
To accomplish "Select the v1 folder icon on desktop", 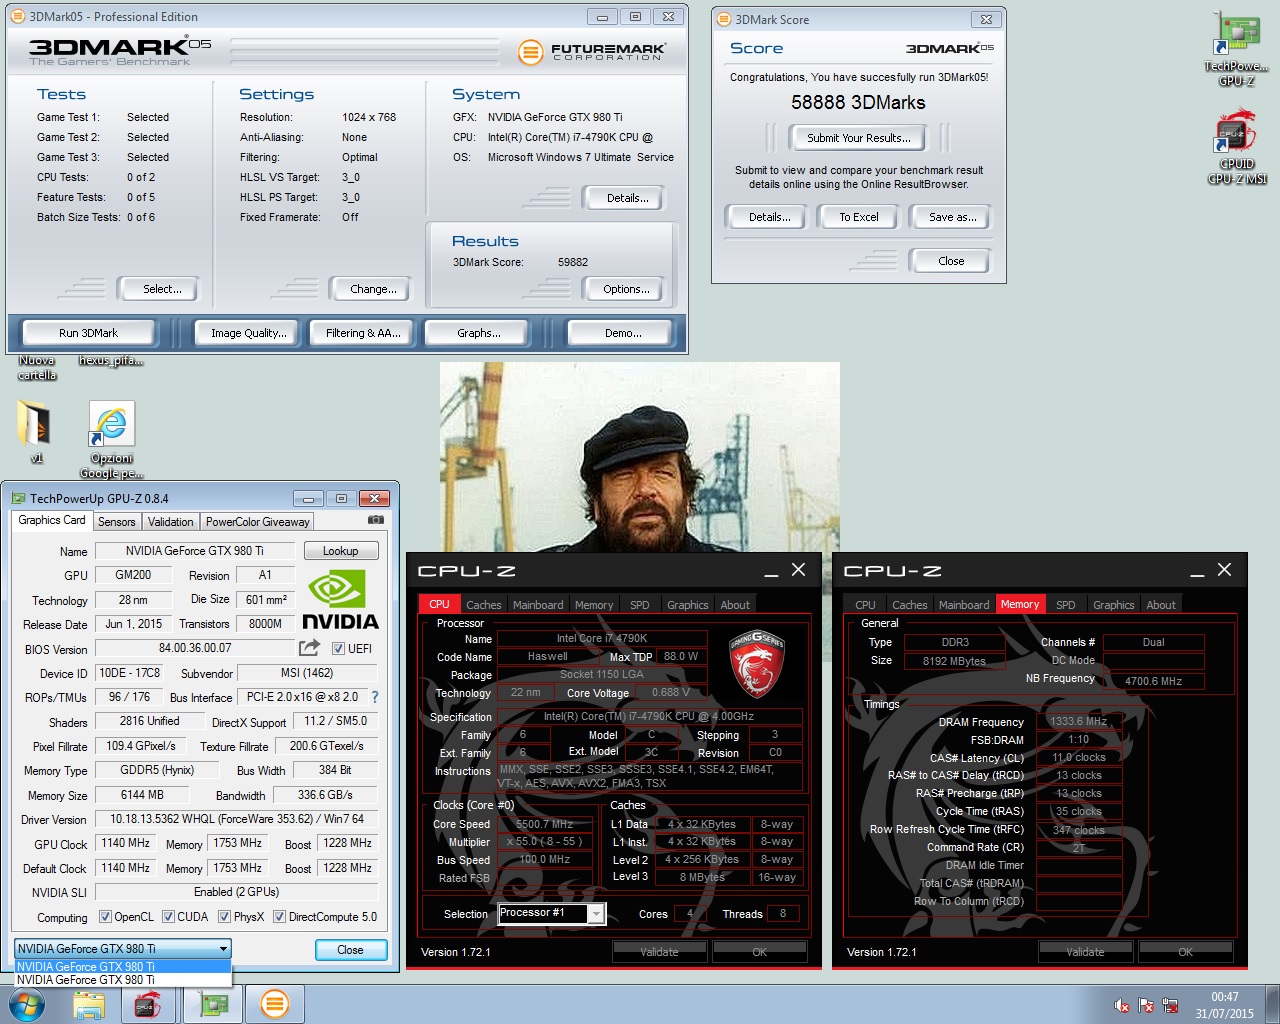I will pos(36,431).
